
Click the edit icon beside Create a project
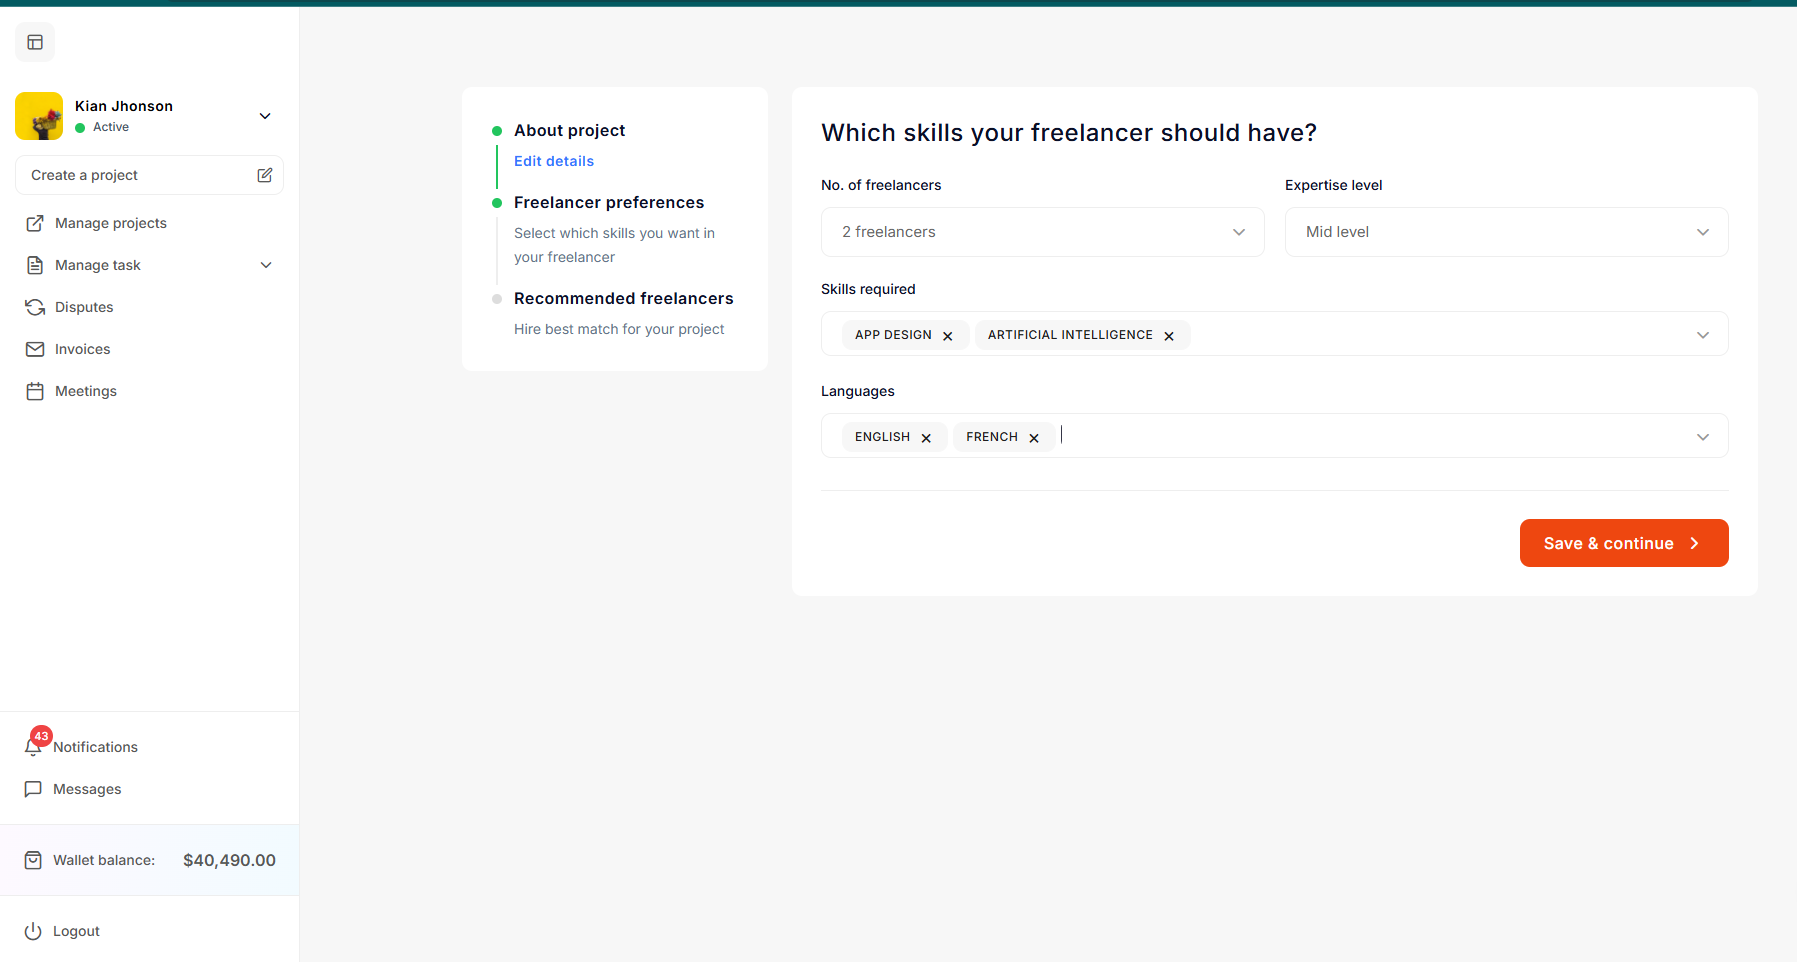tap(264, 175)
